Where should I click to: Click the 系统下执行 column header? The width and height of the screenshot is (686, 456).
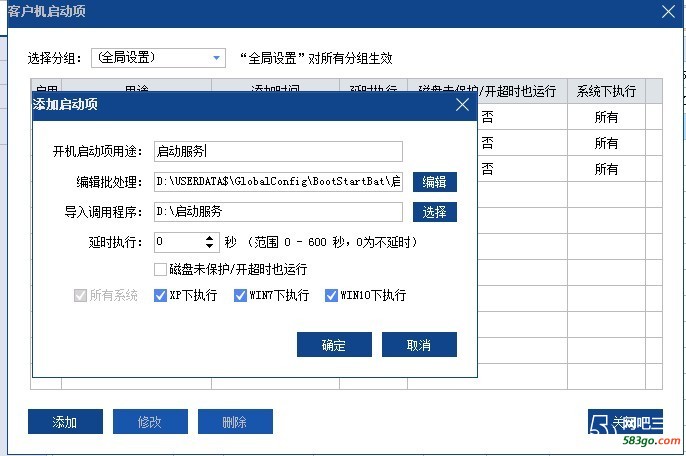point(606,91)
